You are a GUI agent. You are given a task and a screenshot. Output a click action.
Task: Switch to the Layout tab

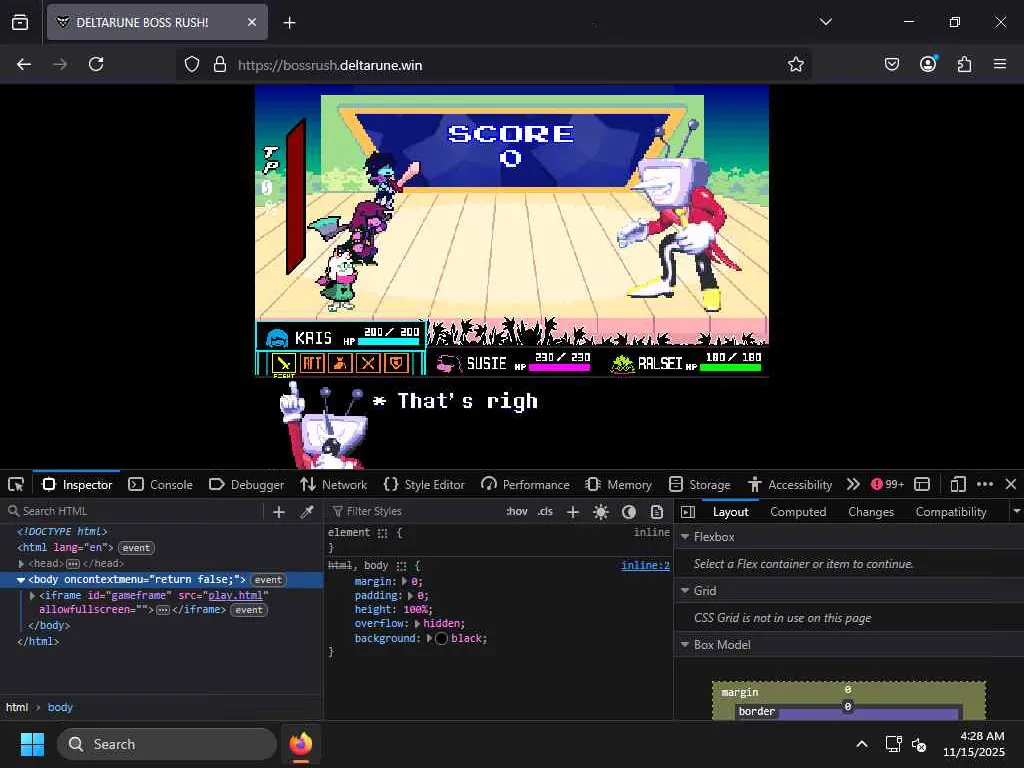coord(730,512)
